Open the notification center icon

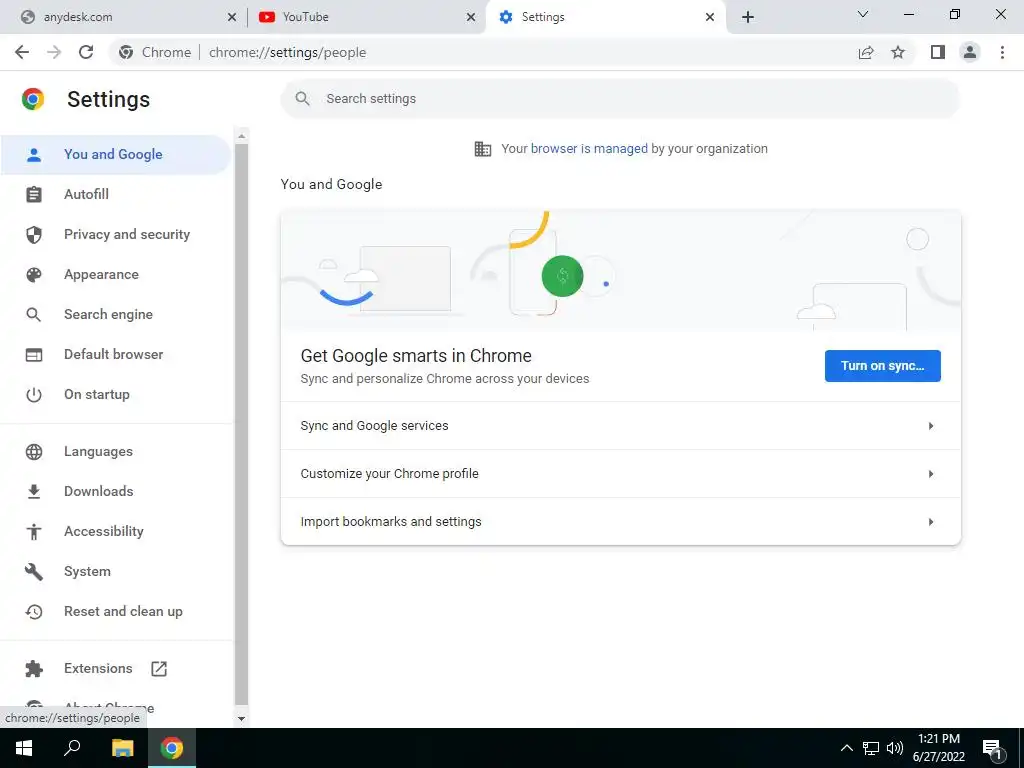pyautogui.click(x=993, y=750)
